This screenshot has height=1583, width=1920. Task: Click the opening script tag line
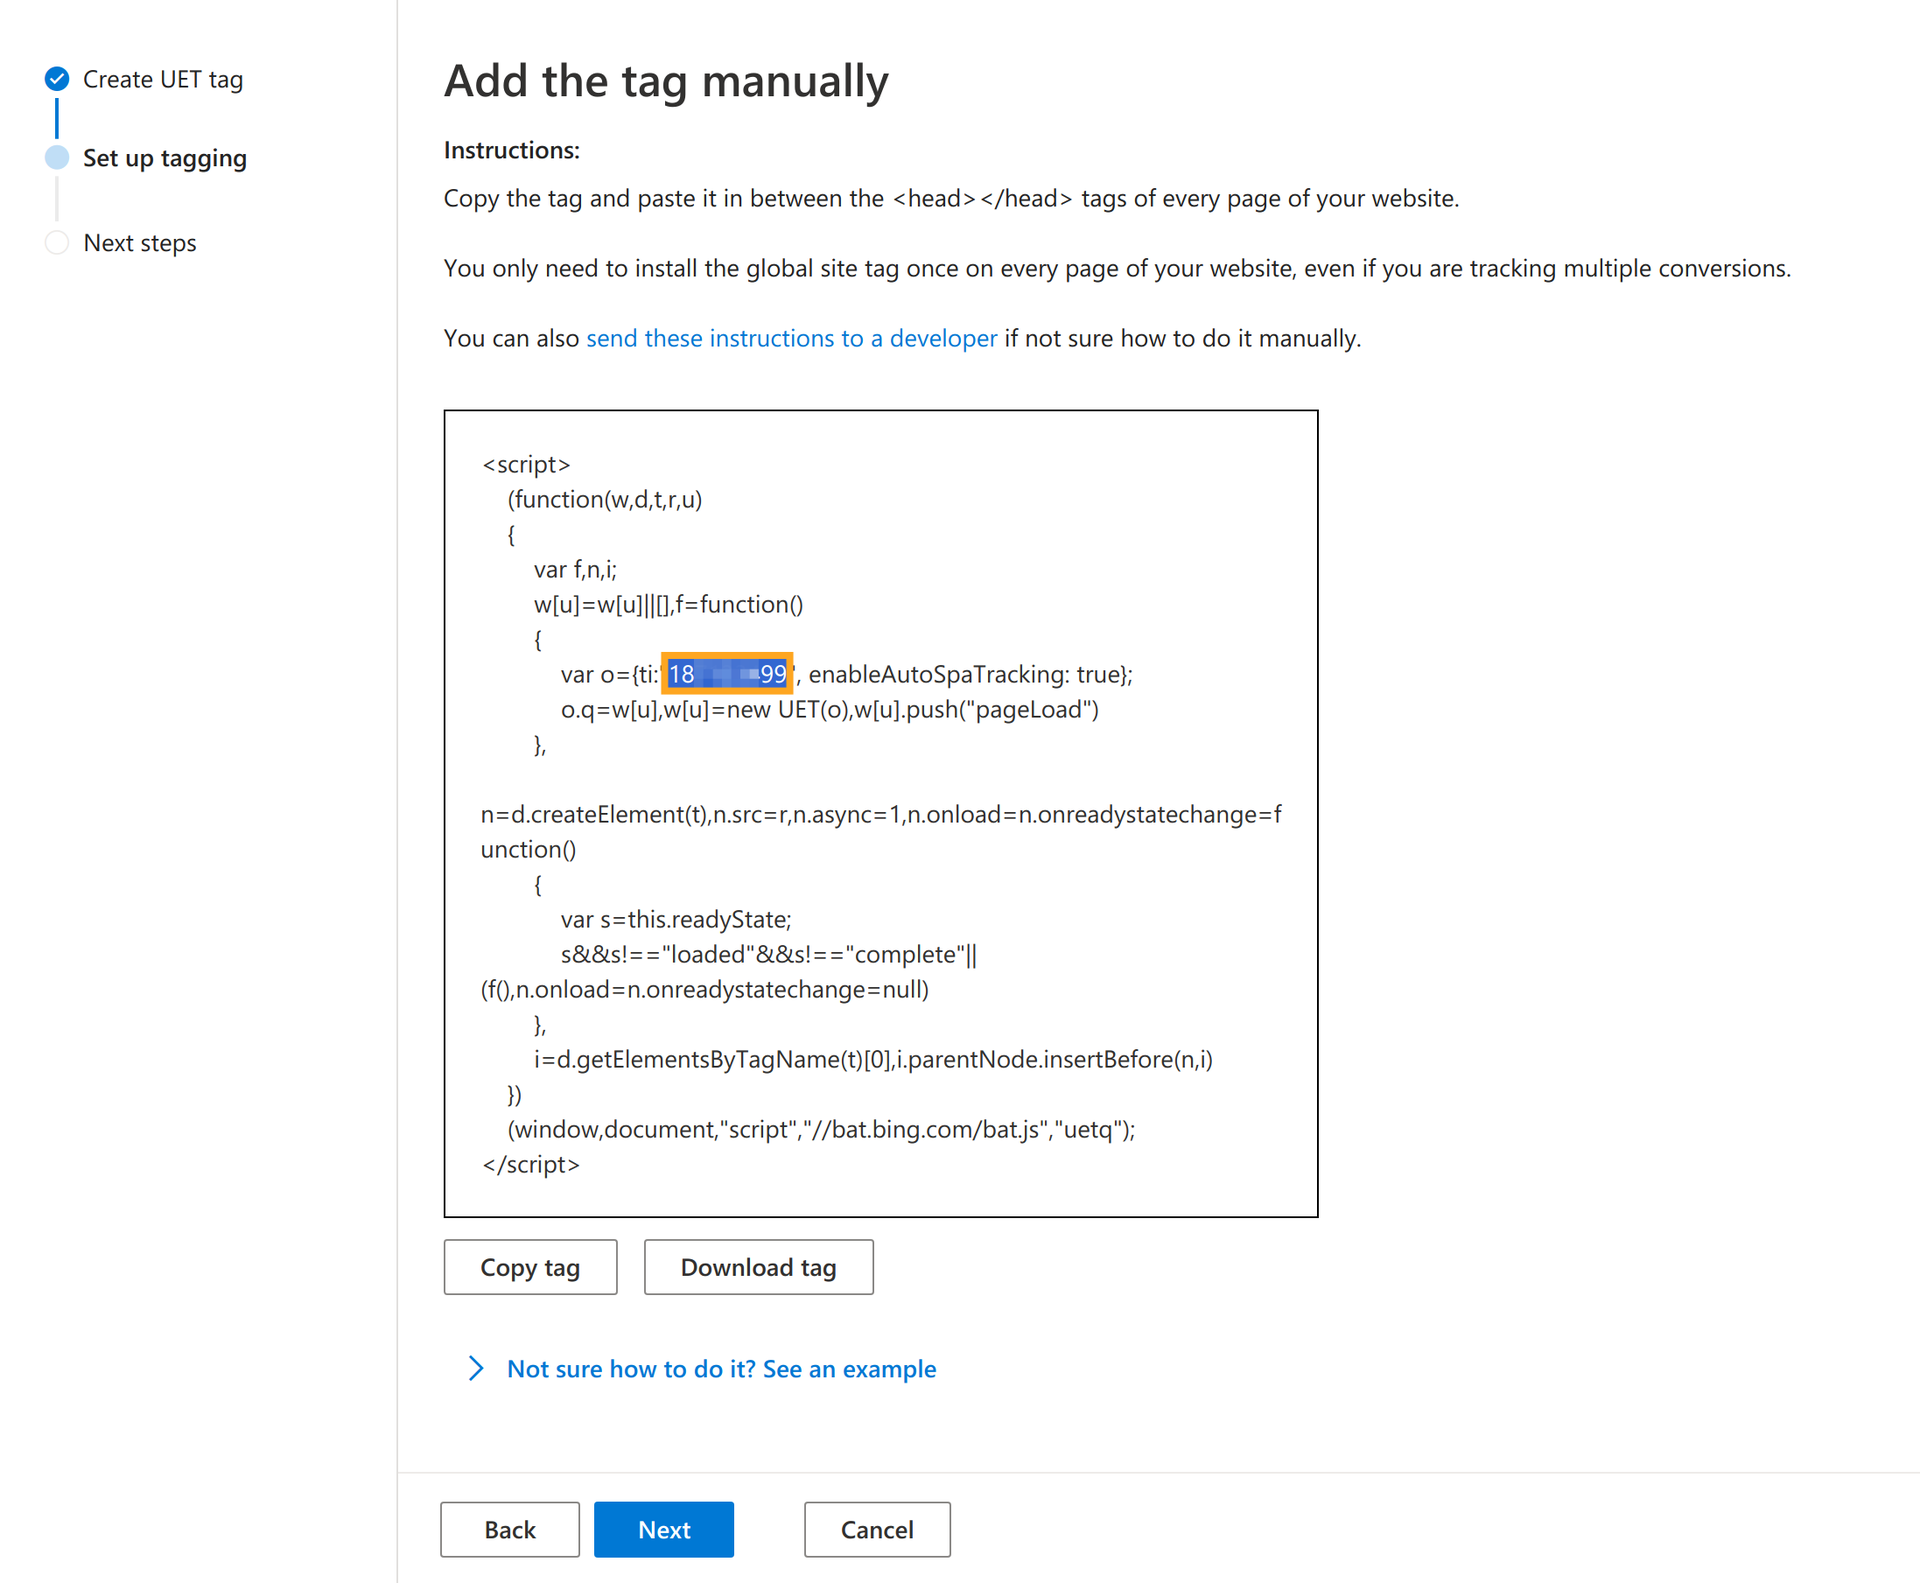(x=526, y=464)
